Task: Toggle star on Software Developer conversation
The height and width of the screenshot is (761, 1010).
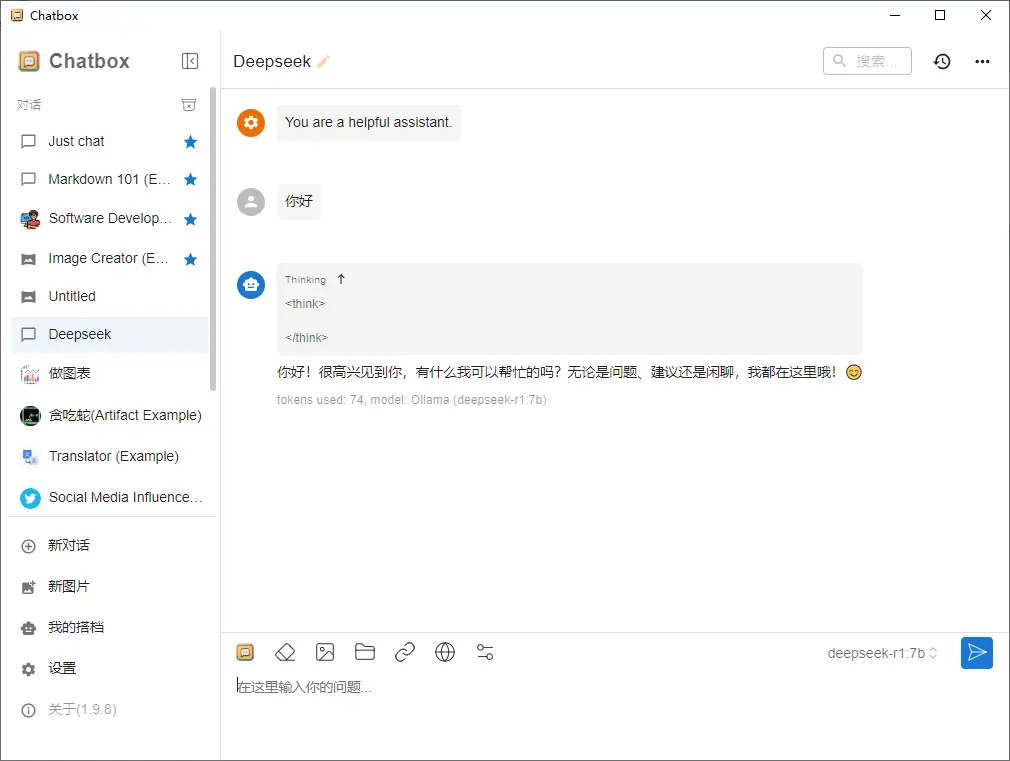Action: pyautogui.click(x=190, y=219)
